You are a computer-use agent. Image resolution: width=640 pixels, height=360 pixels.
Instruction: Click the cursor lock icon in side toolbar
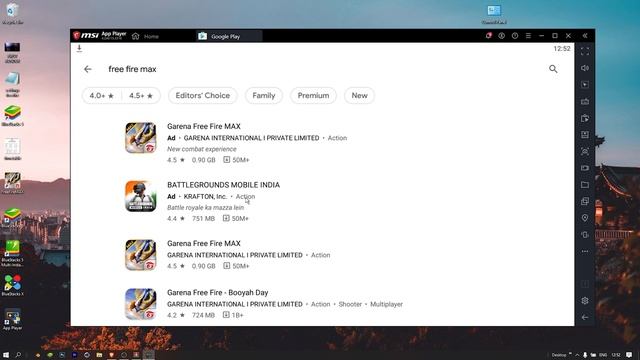[585, 84]
